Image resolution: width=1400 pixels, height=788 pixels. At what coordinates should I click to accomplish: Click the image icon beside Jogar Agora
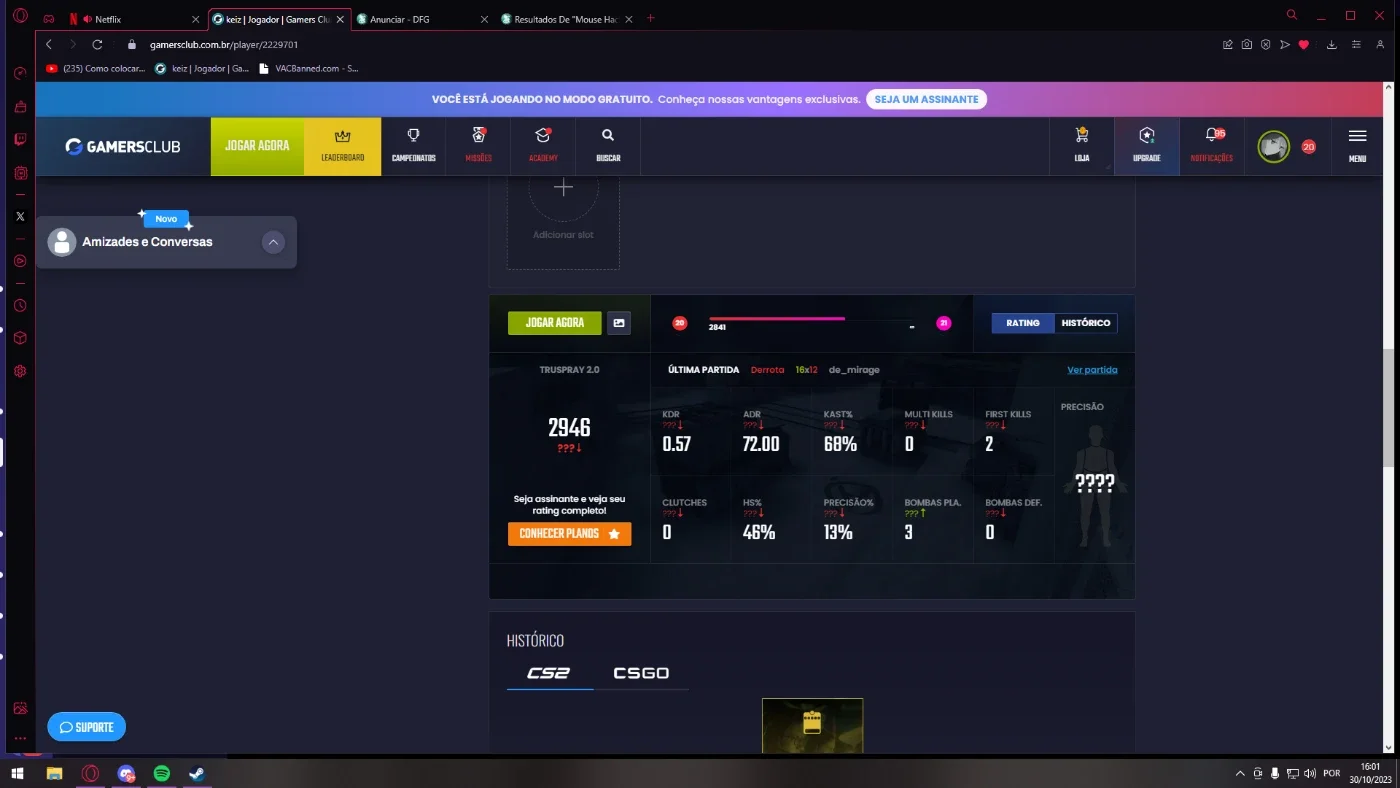[x=619, y=323]
